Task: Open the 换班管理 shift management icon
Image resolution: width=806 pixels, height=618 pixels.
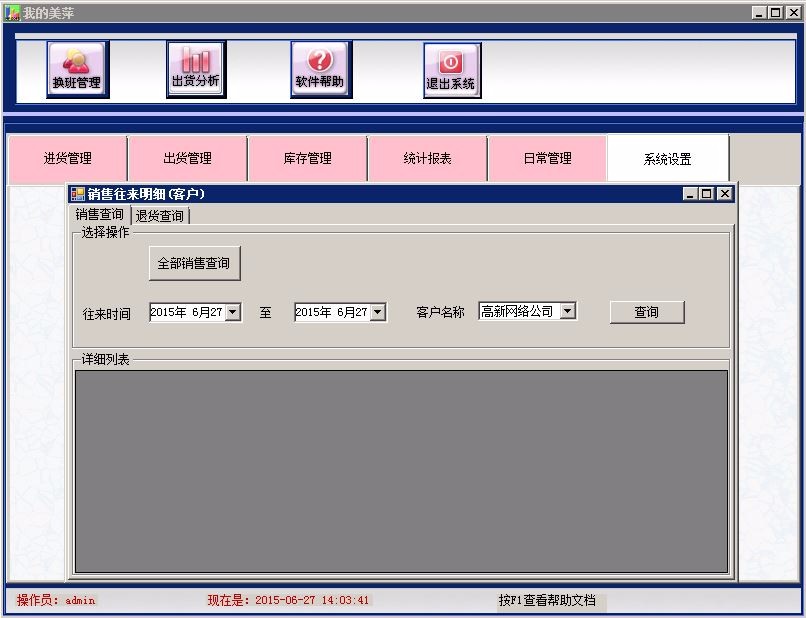Action: (x=78, y=69)
